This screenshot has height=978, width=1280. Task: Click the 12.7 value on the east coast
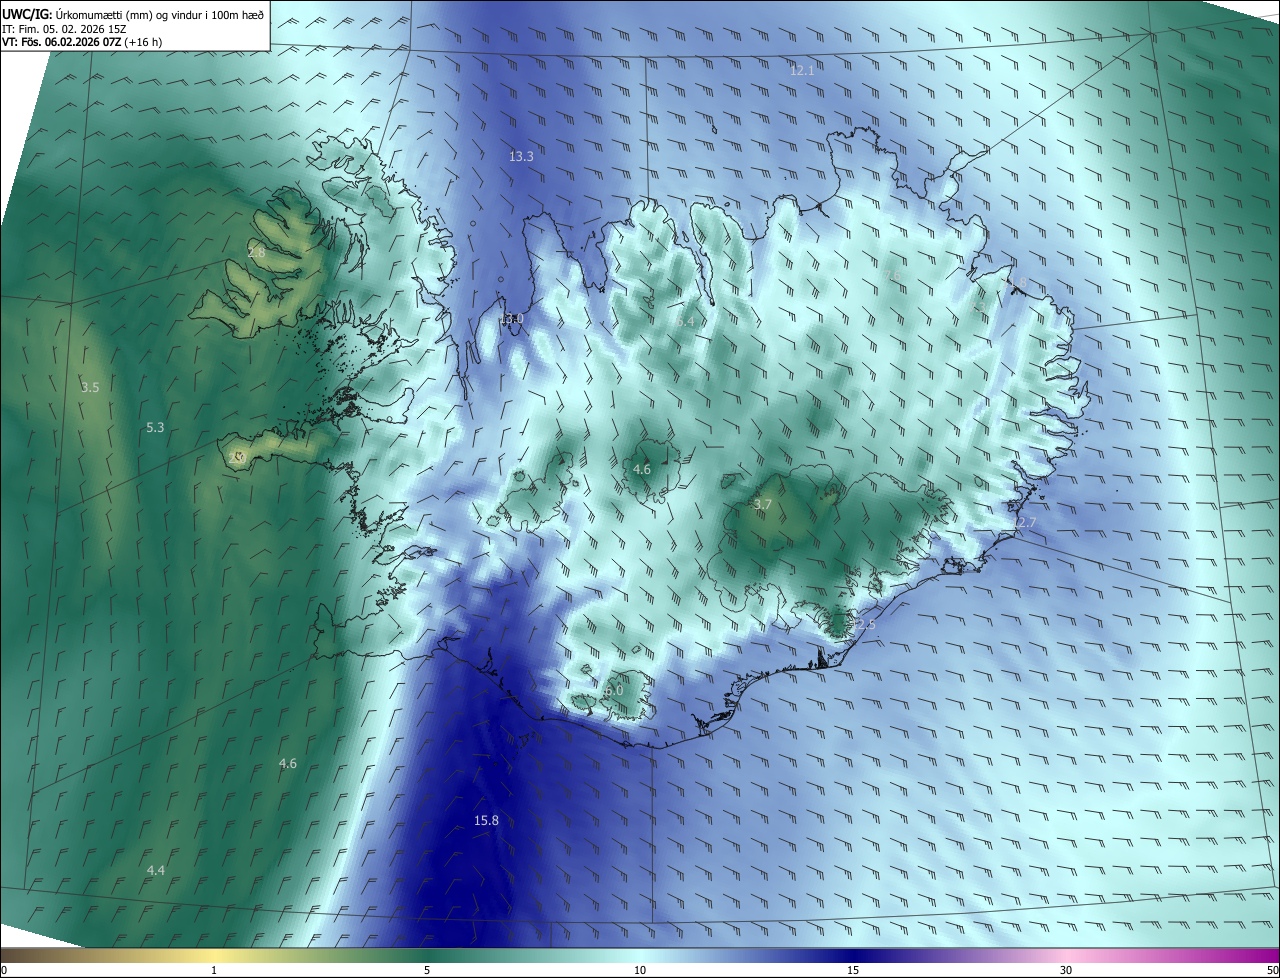(x=1024, y=523)
